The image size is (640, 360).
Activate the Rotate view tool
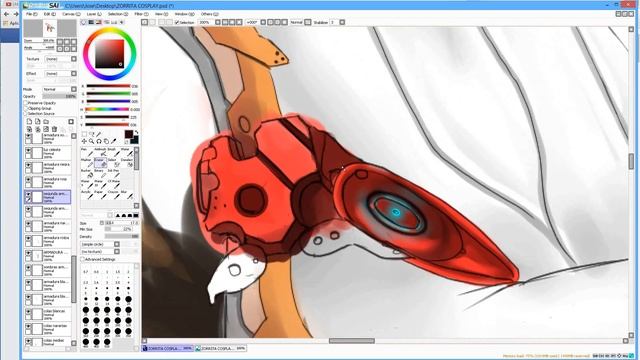[x=99, y=141]
